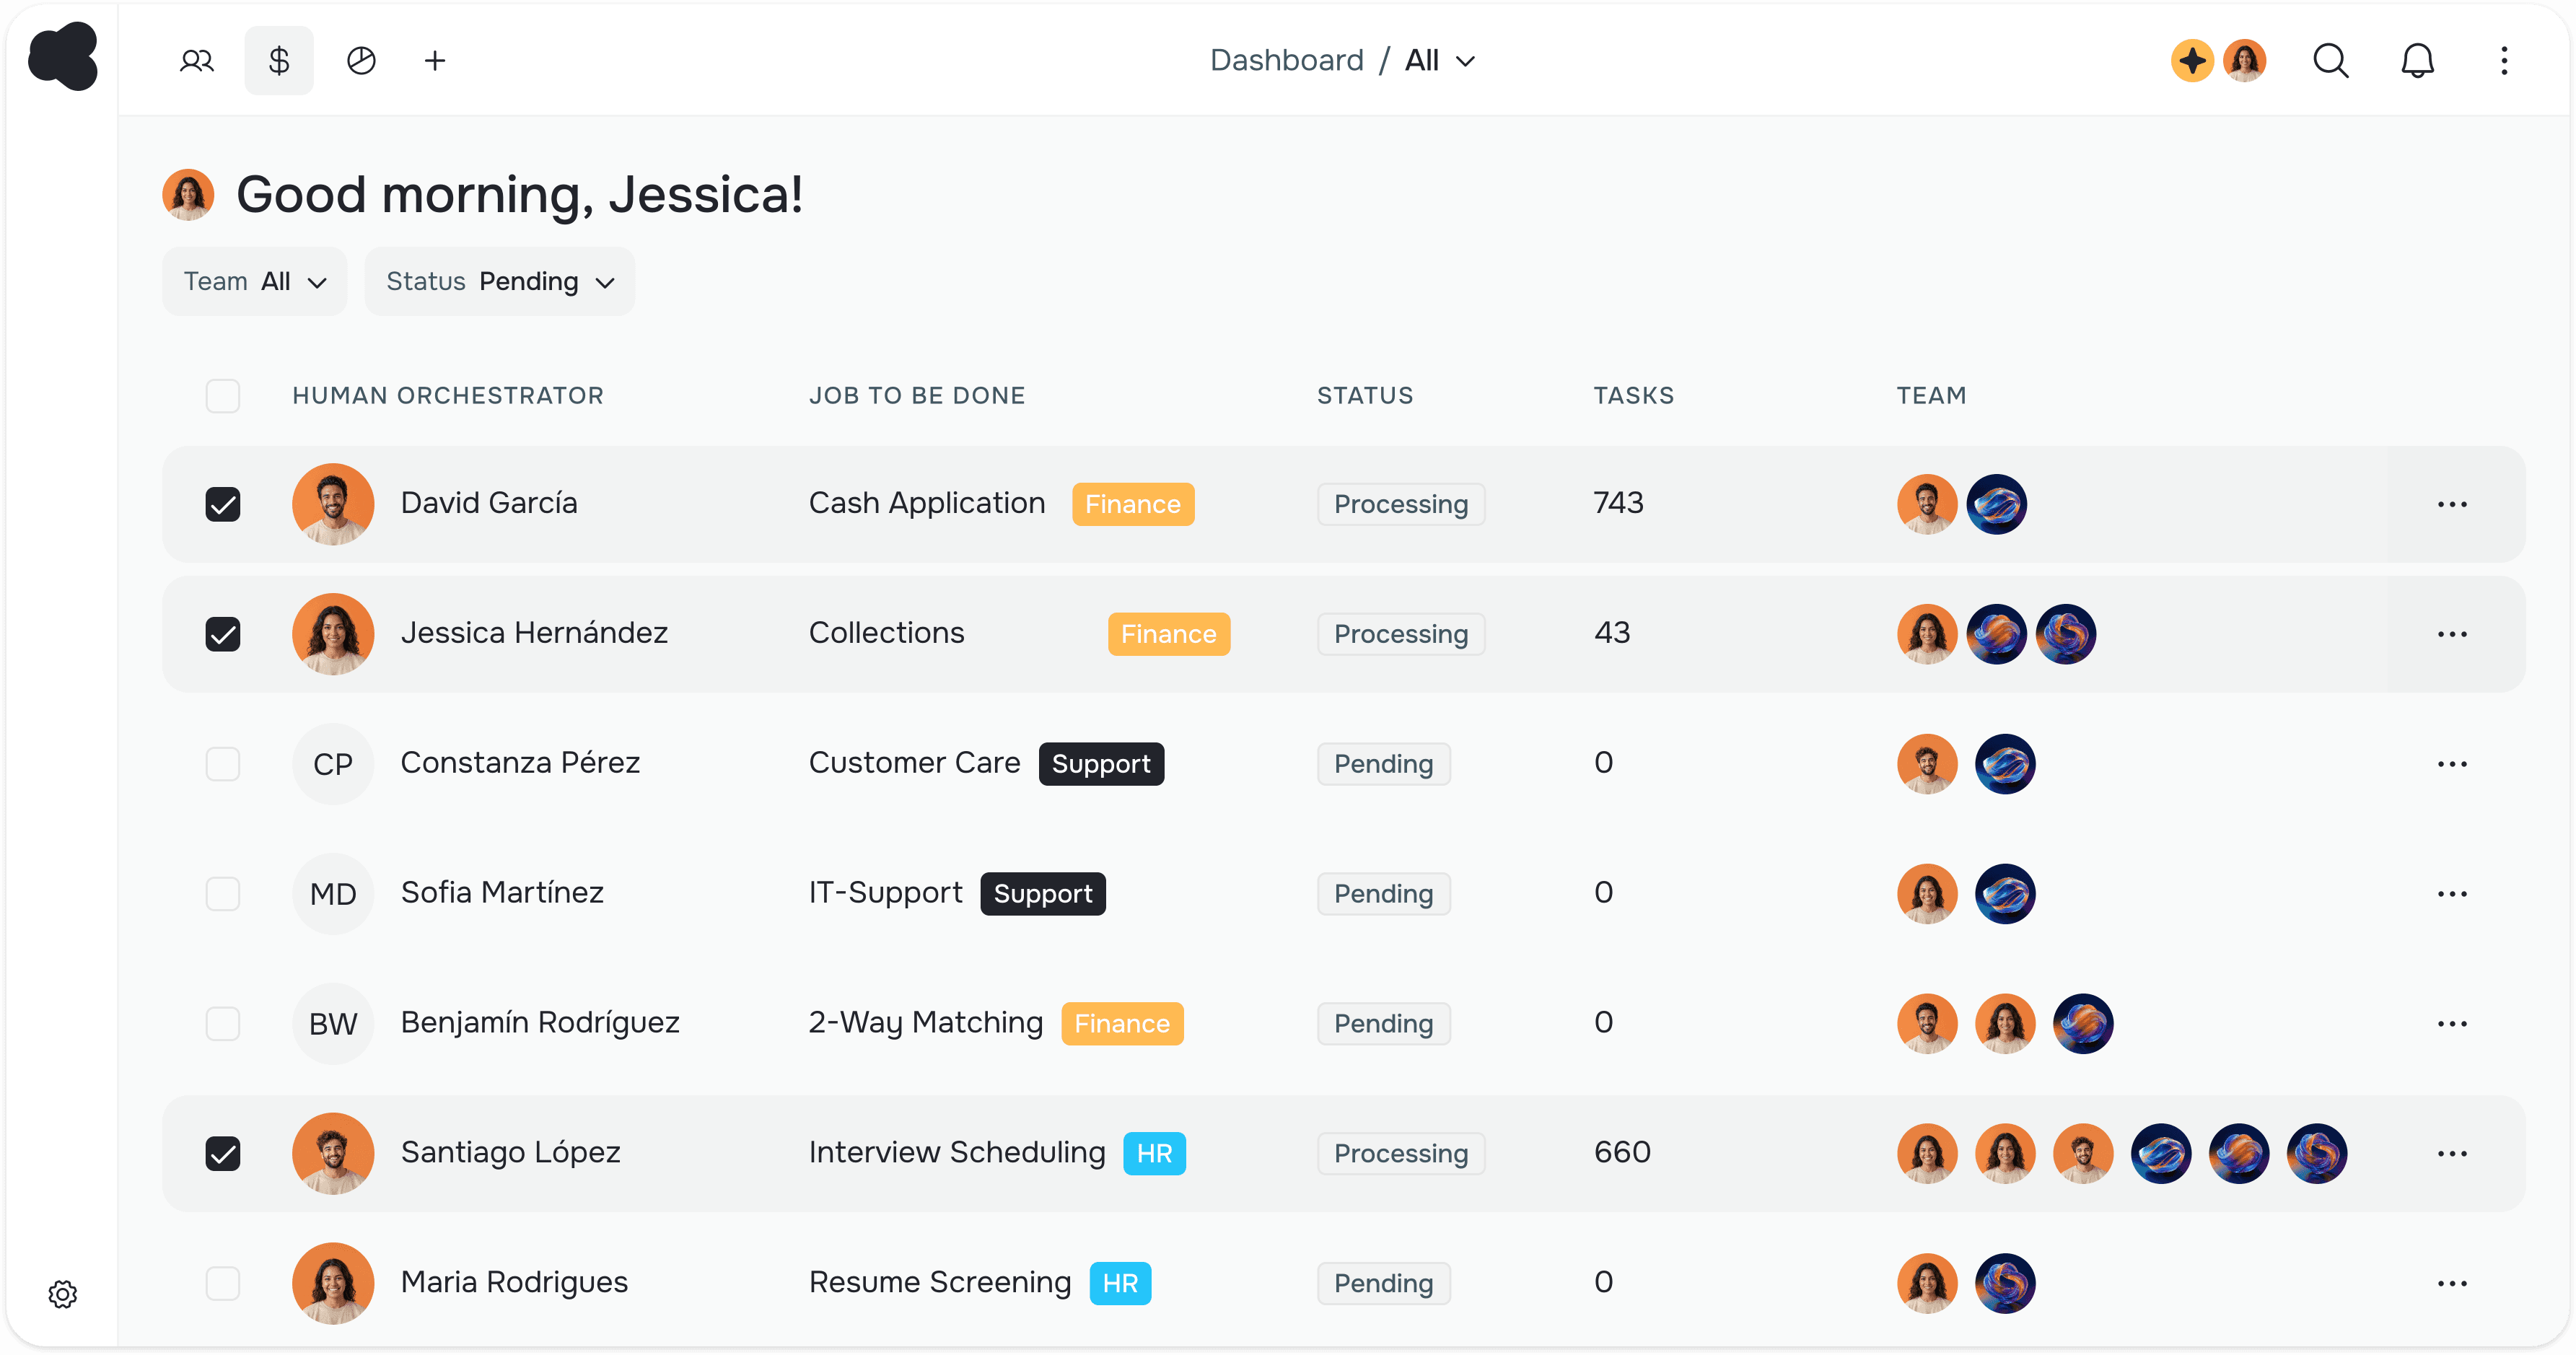The width and height of the screenshot is (2576, 1355).
Task: Toggle select-all checkbox in table header
Action: [x=223, y=396]
